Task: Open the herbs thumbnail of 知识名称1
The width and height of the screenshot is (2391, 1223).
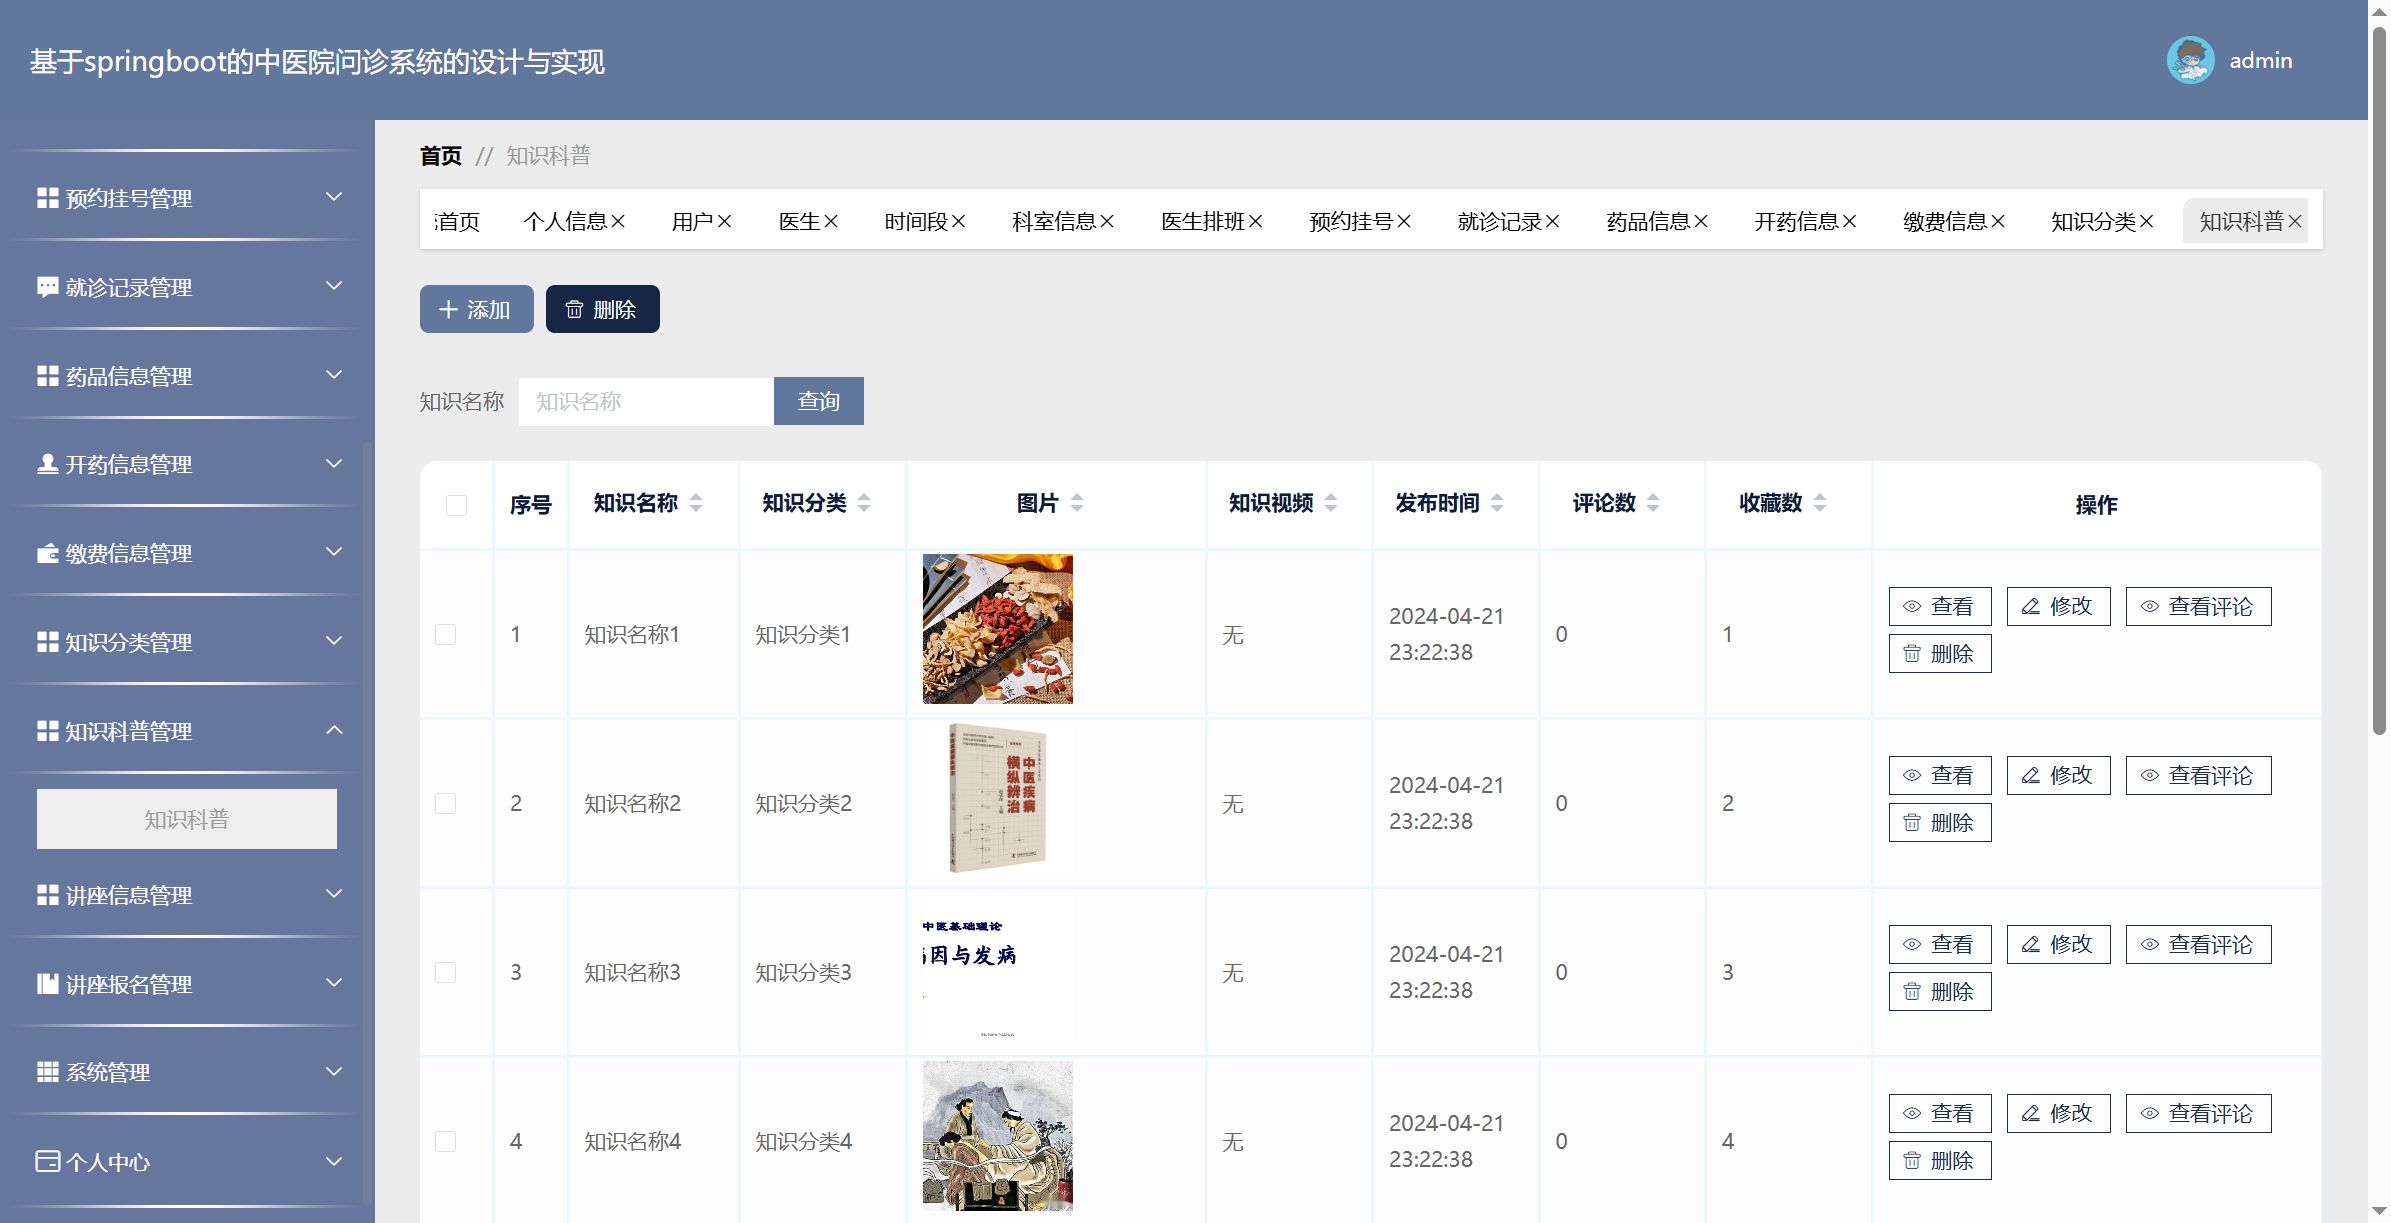Action: tap(997, 629)
